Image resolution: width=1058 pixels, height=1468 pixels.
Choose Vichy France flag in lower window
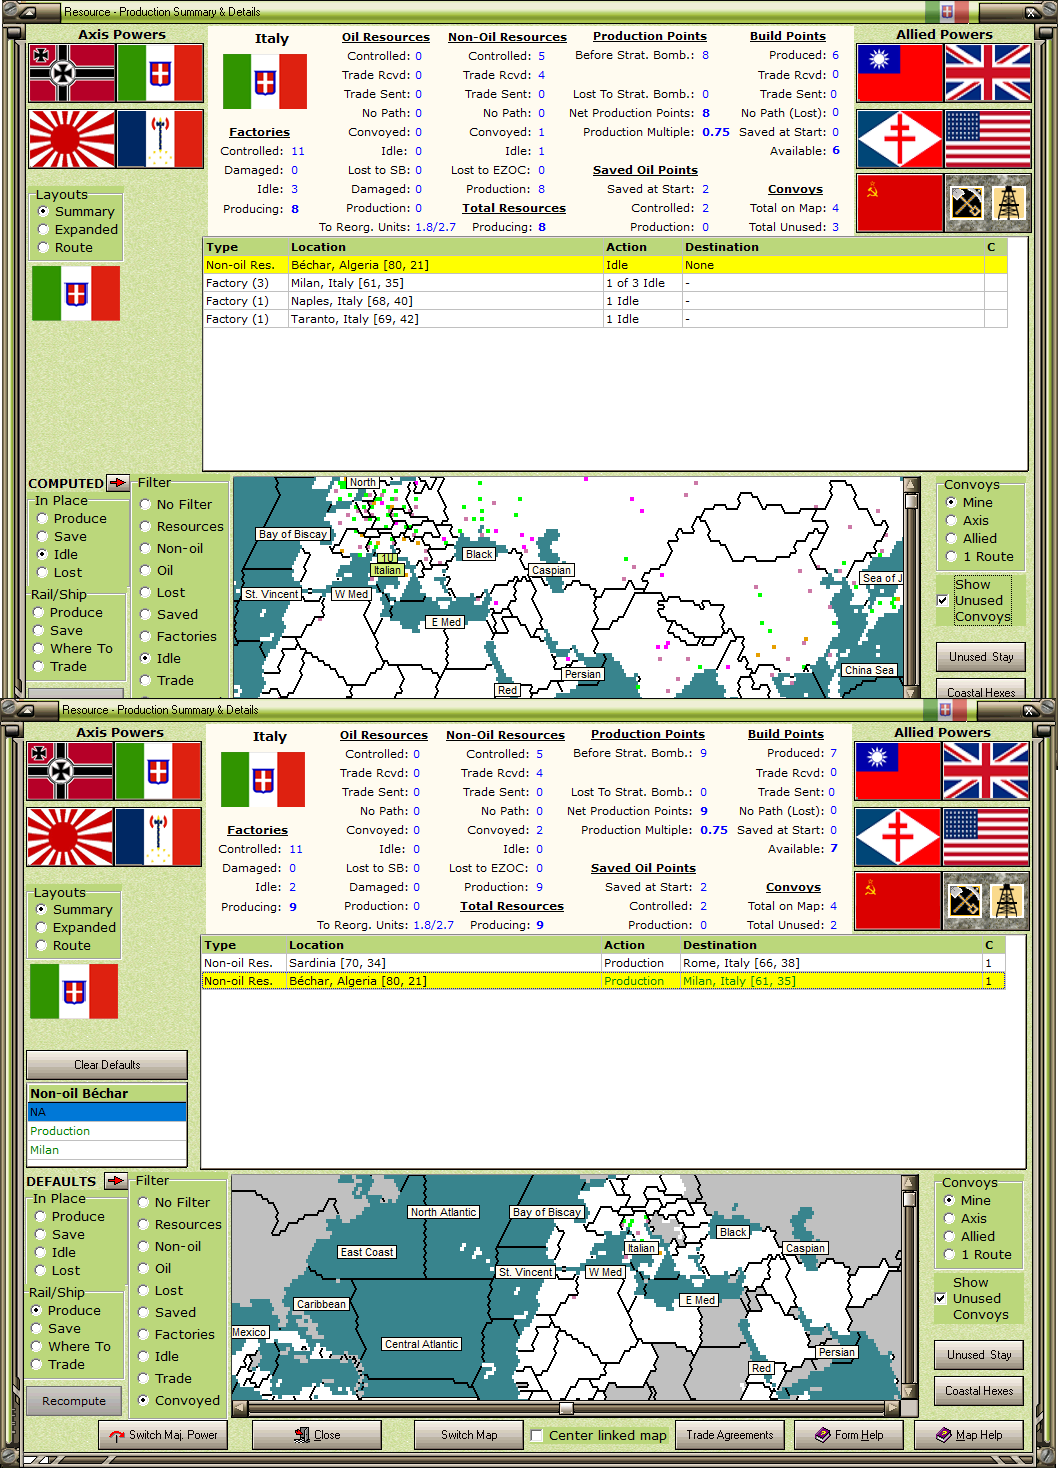pos(158,837)
